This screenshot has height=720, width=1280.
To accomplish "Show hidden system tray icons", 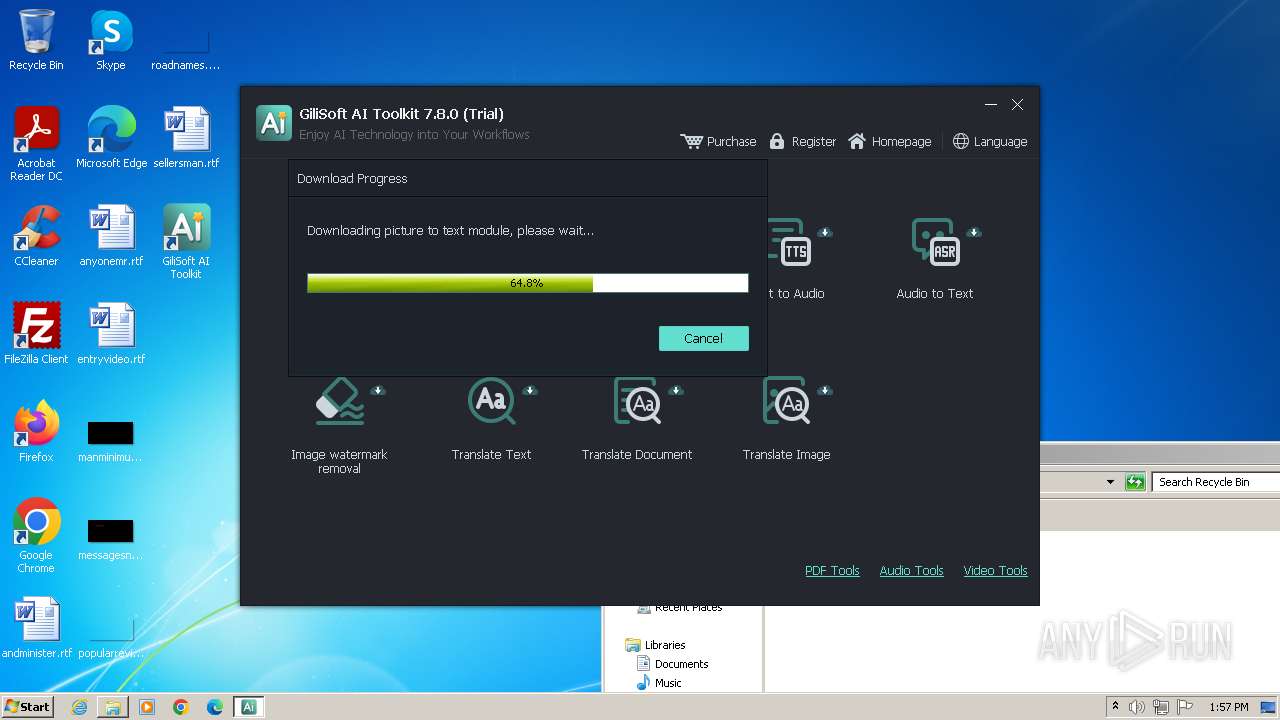I will click(x=1115, y=707).
